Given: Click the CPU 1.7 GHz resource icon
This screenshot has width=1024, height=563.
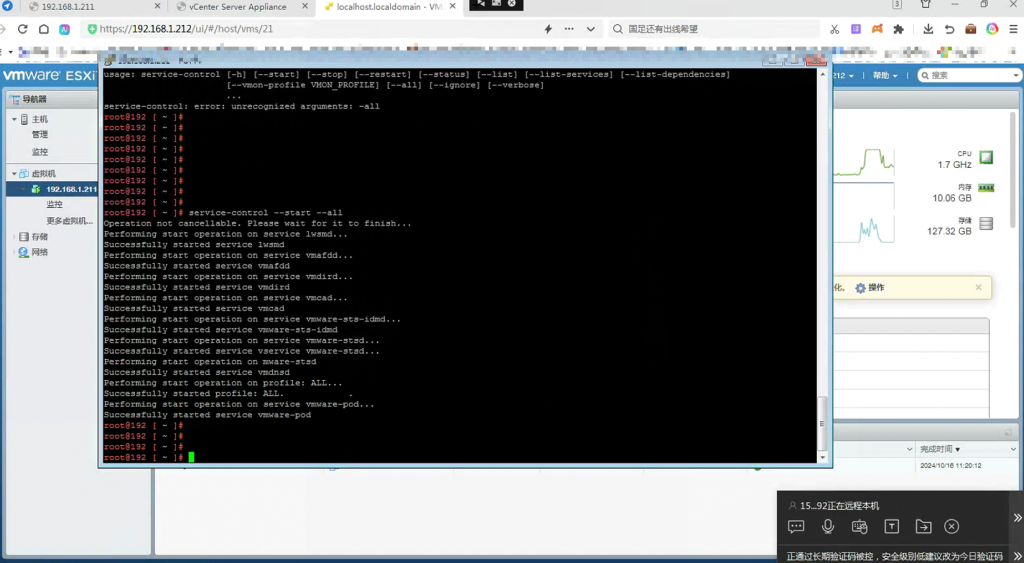Looking at the screenshot, I should (986, 157).
